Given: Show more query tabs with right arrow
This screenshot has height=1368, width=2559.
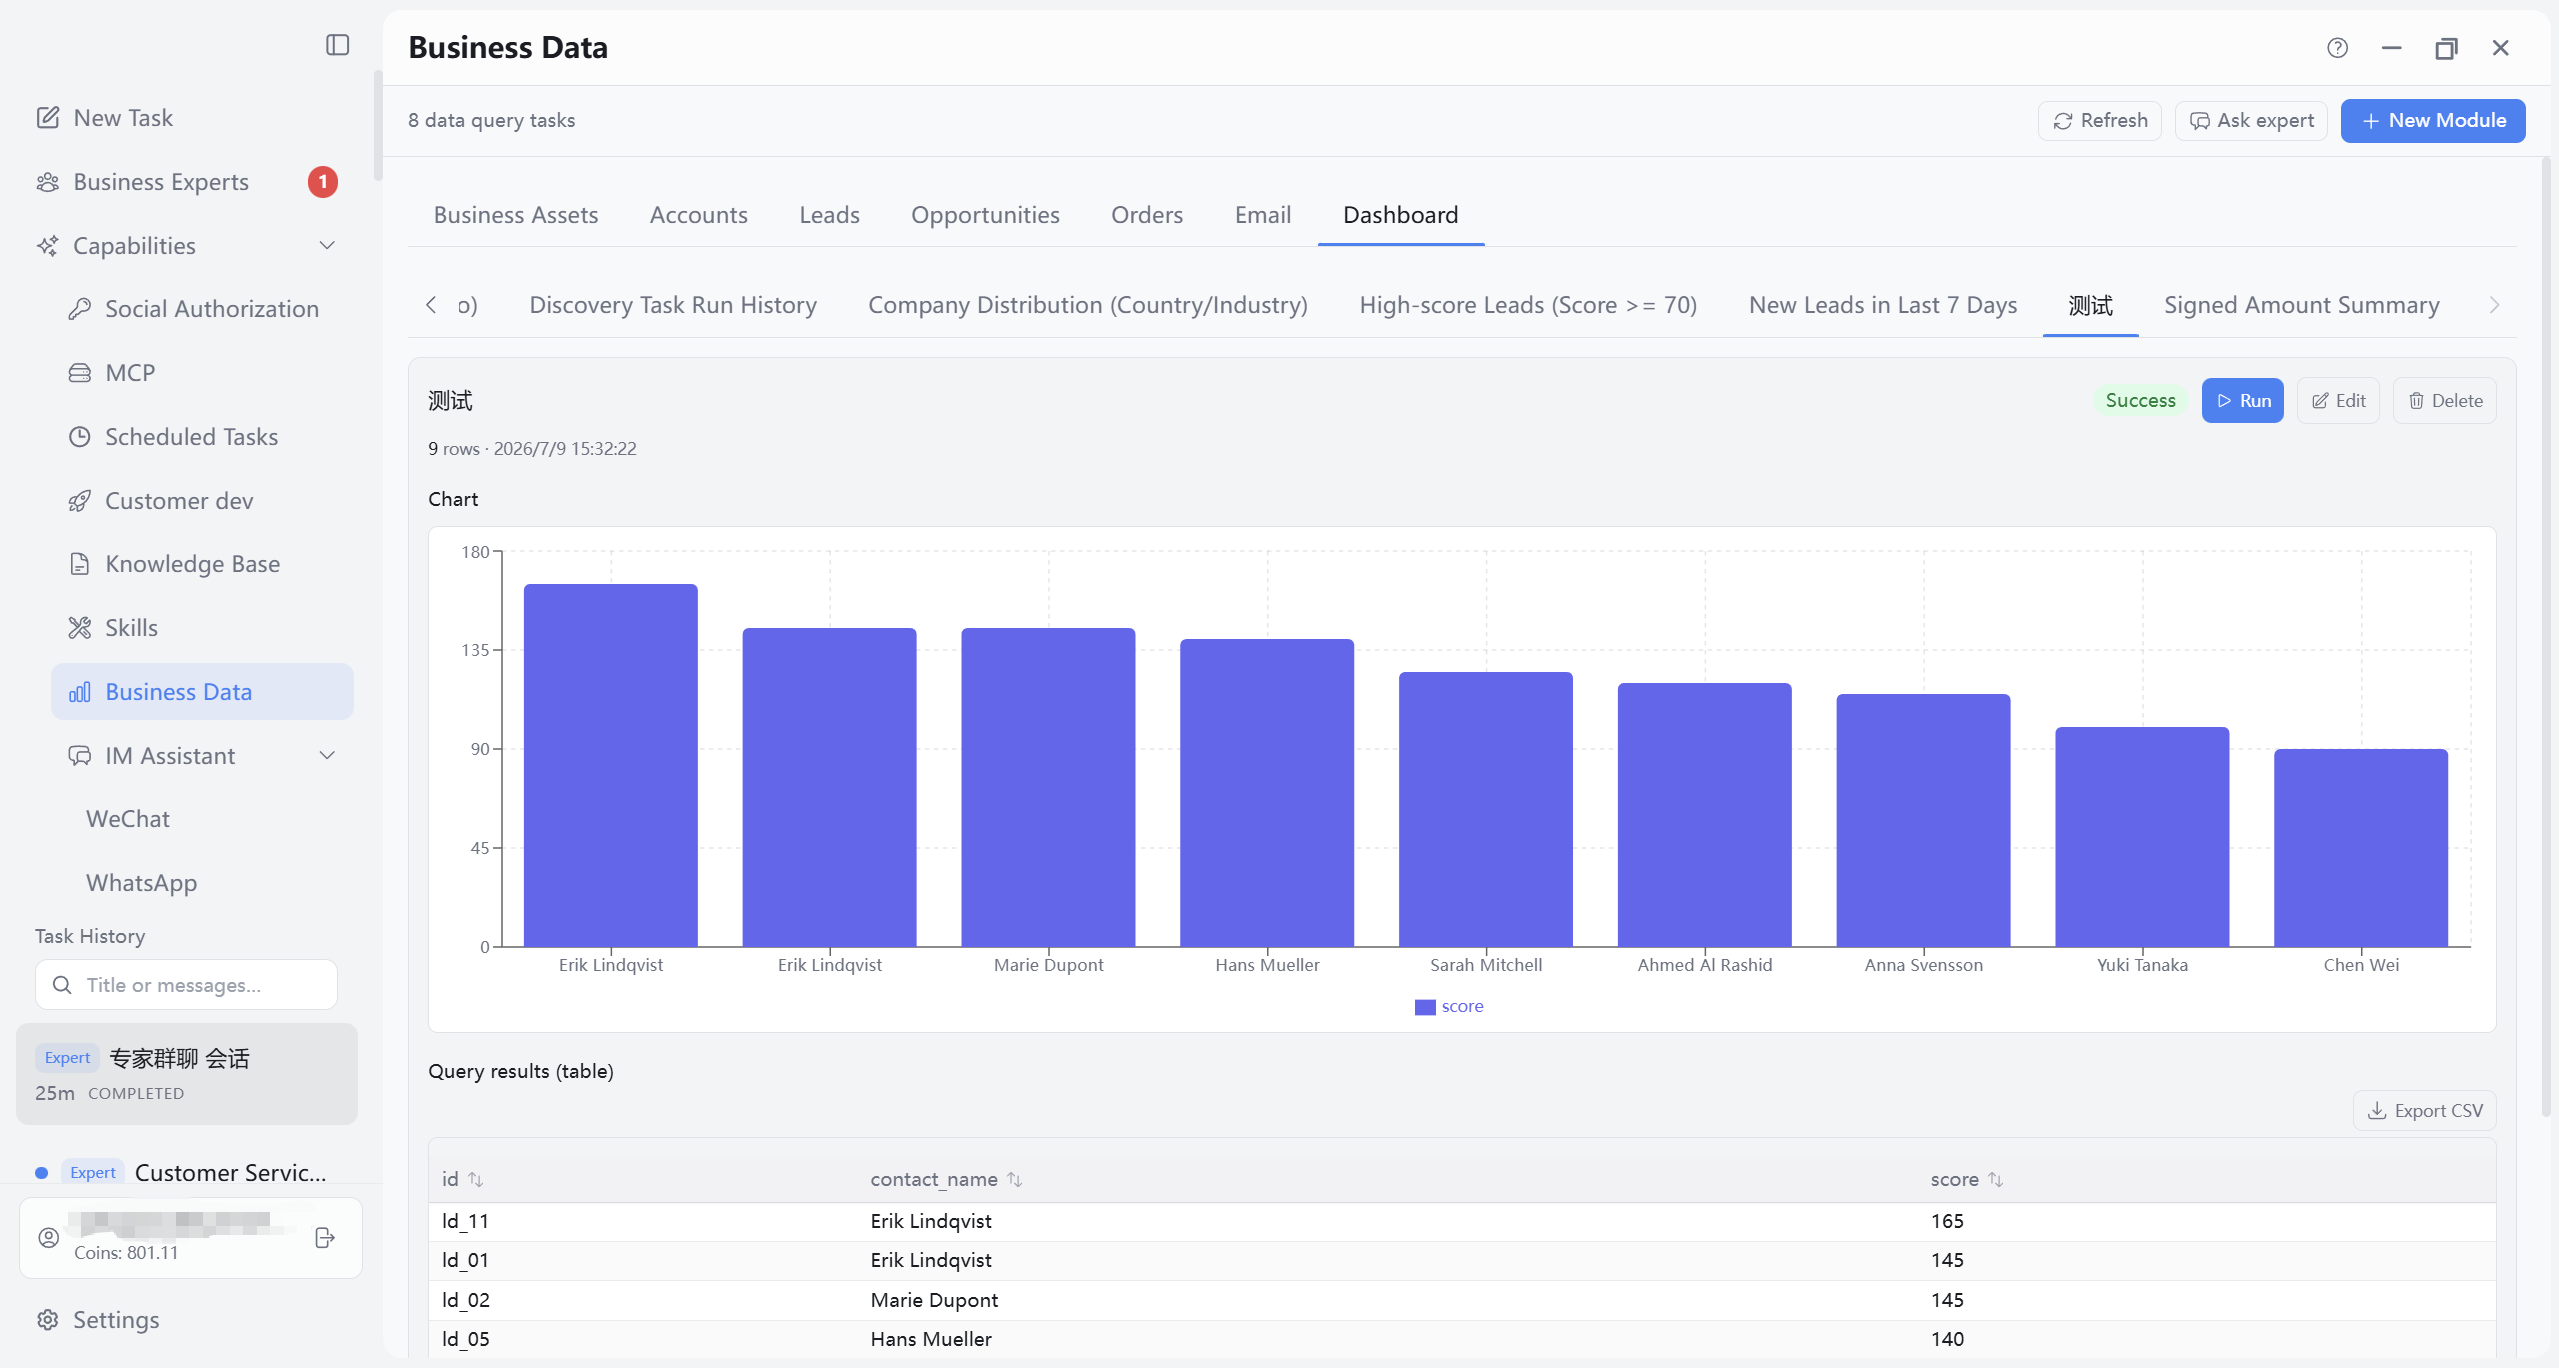Looking at the screenshot, I should 2494,305.
